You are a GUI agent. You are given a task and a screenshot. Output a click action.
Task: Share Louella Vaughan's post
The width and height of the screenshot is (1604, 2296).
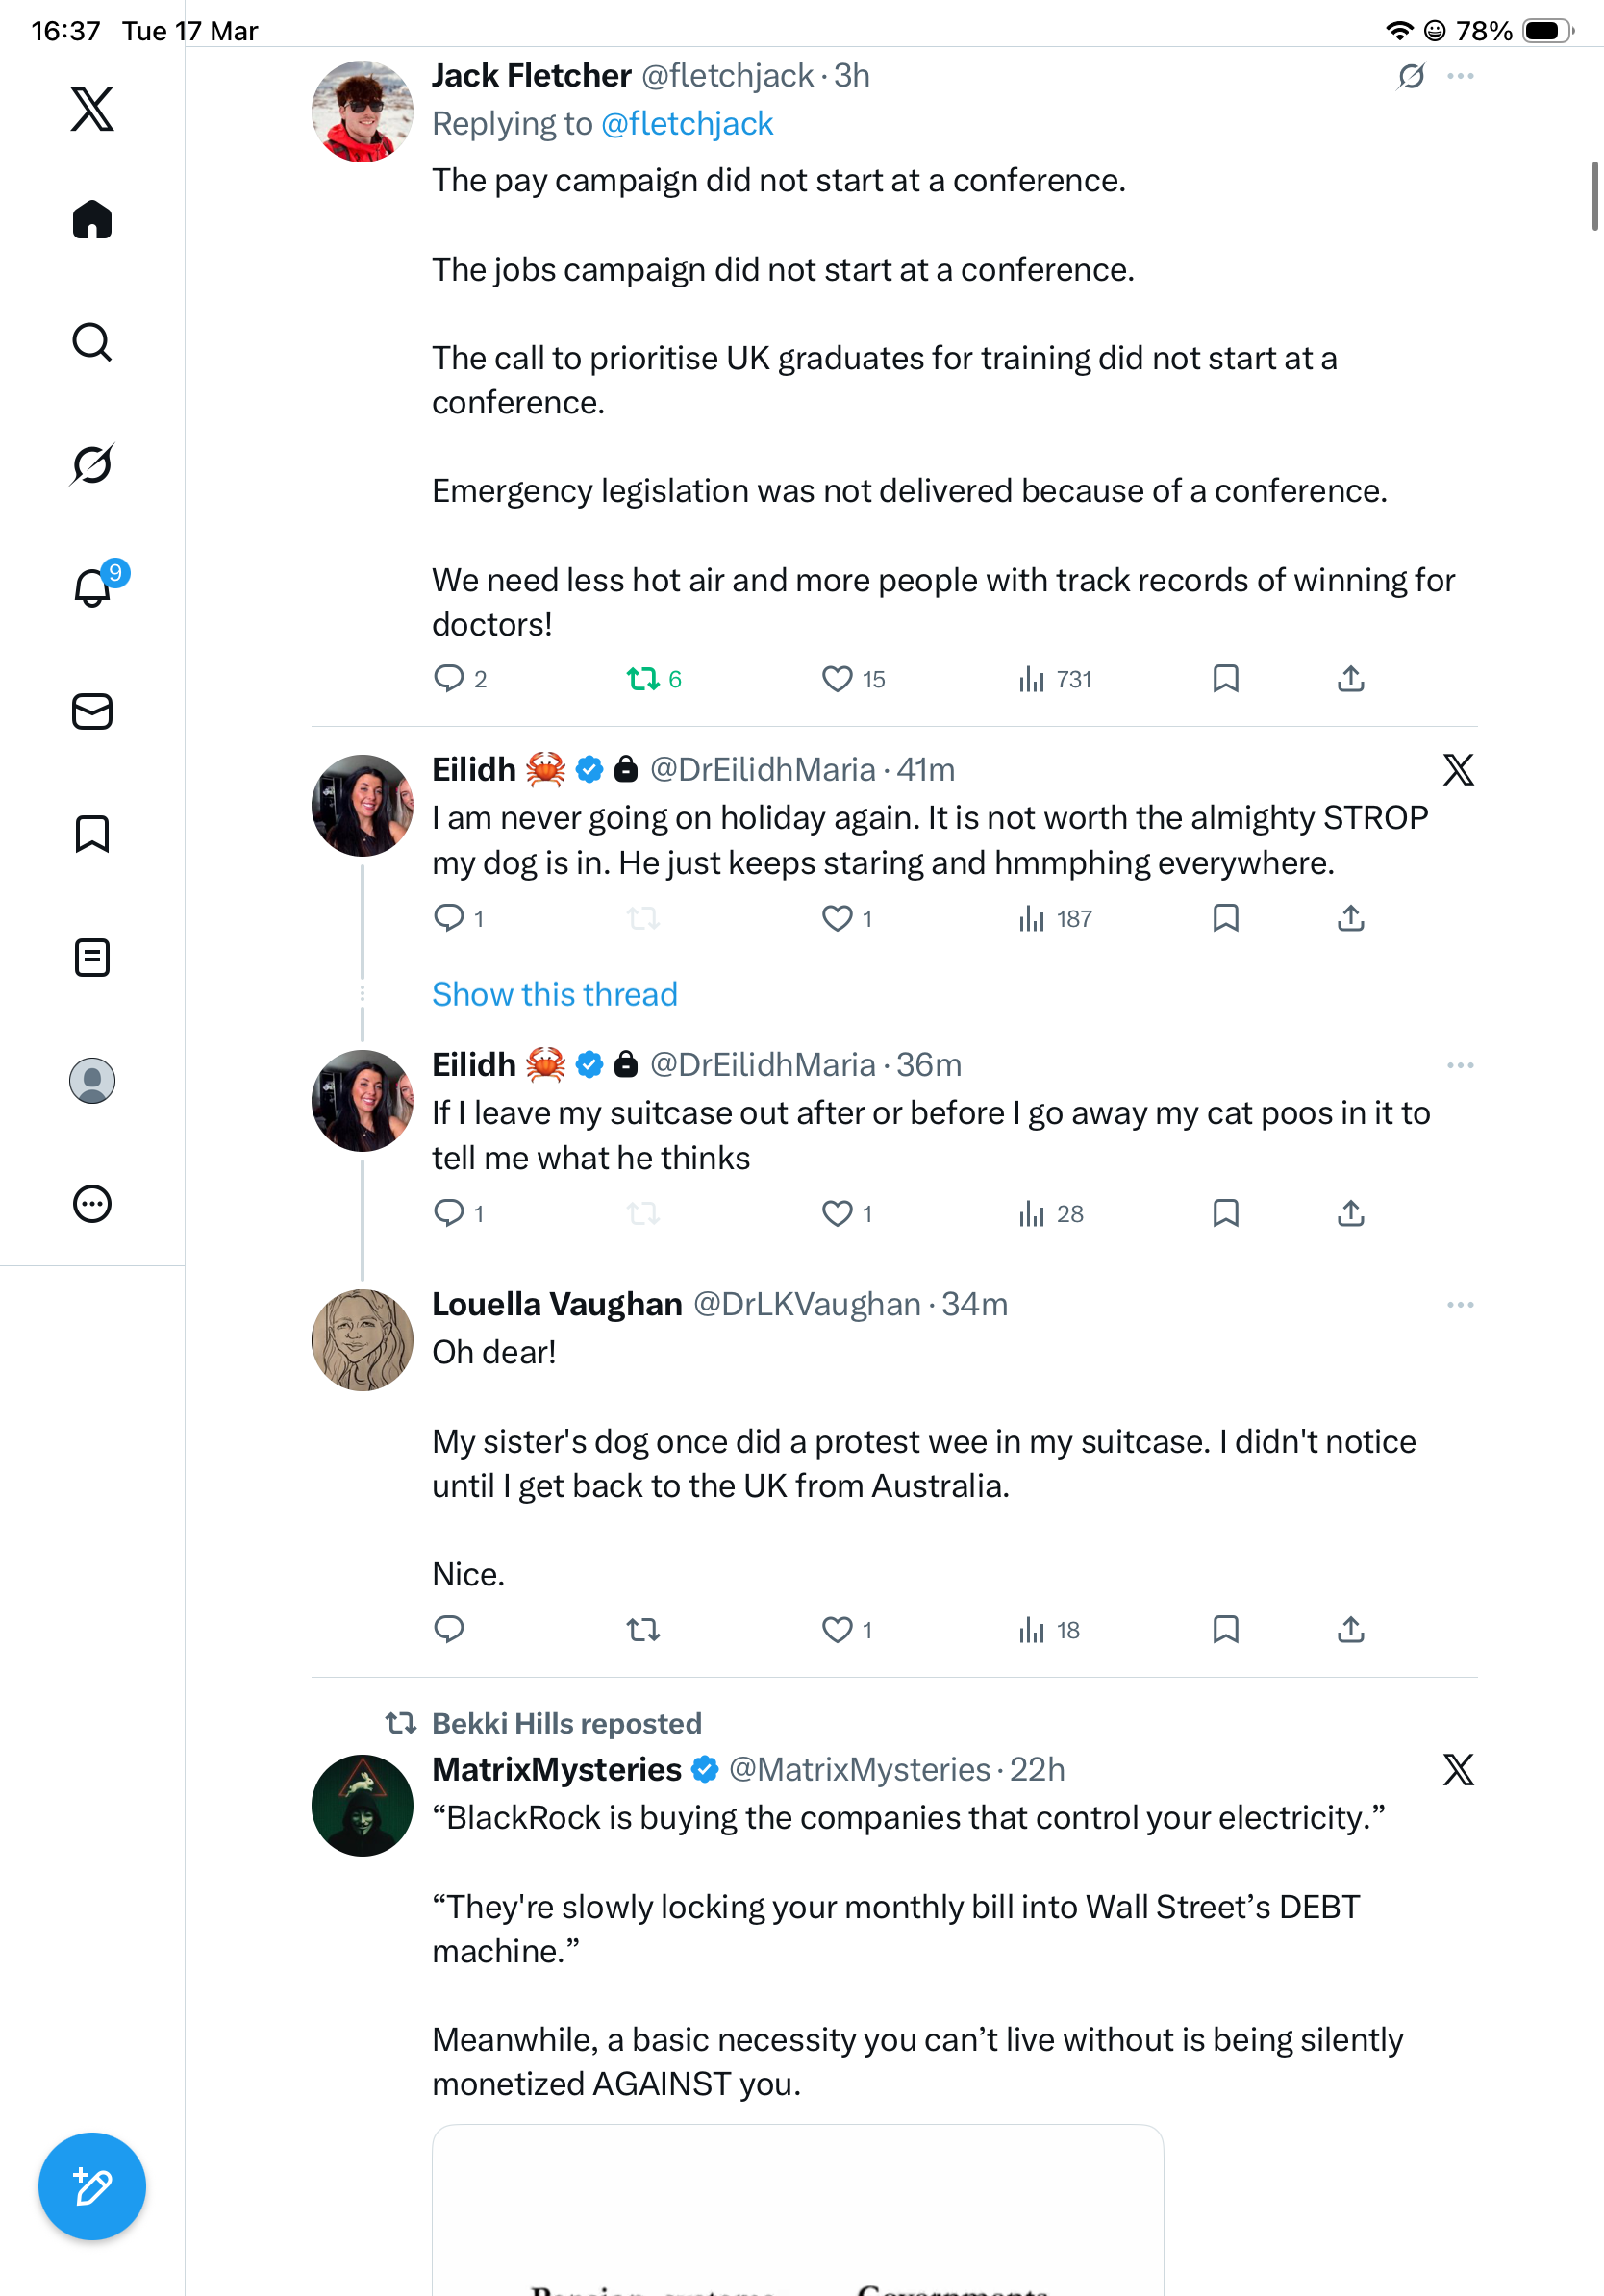coord(1350,1629)
